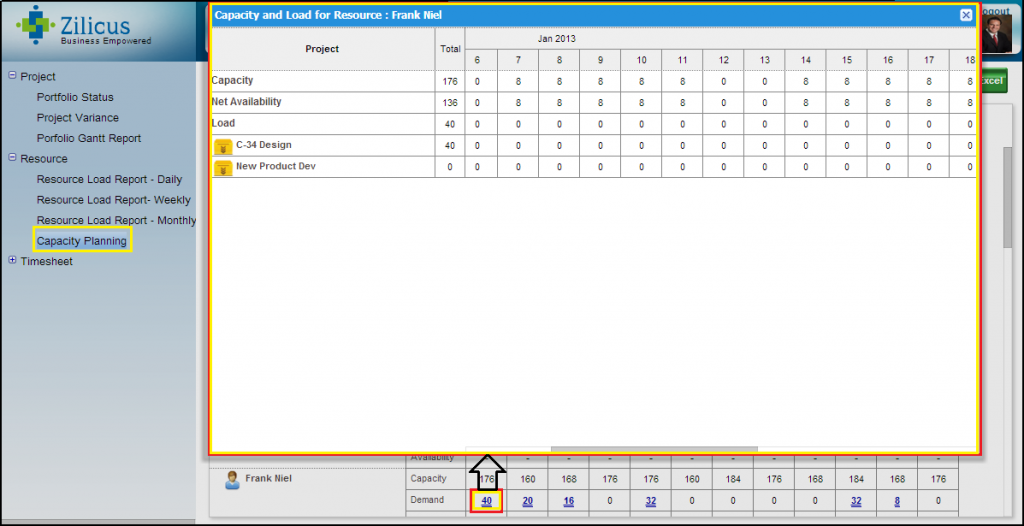Image resolution: width=1024 pixels, height=526 pixels.
Task: Click the demand value 16 link
Action: point(568,501)
